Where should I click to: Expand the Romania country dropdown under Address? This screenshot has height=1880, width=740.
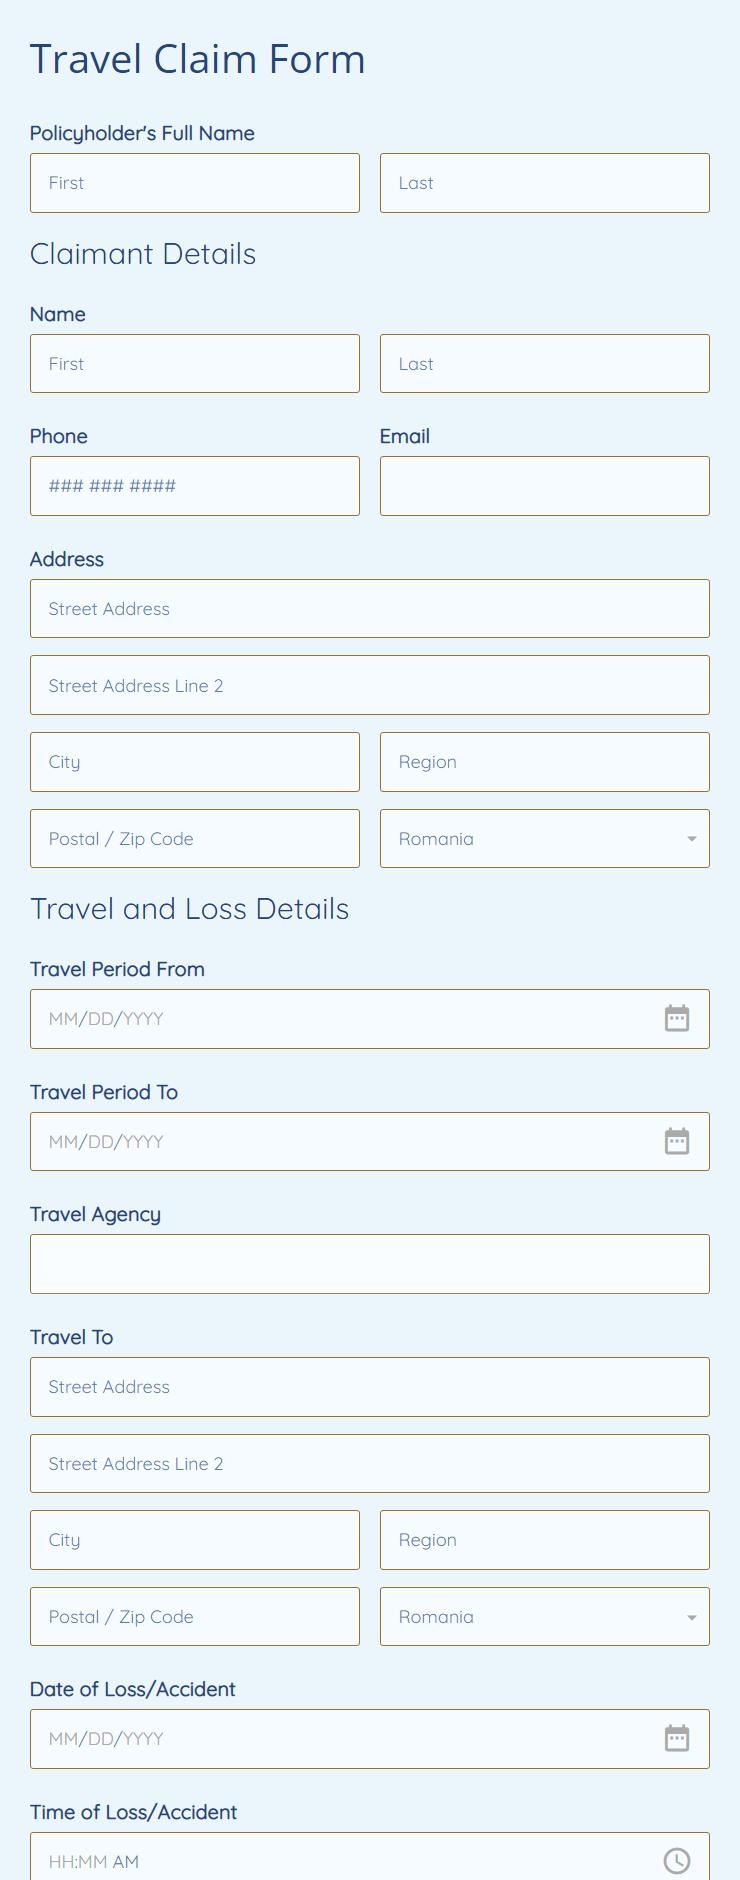pyautogui.click(x=690, y=838)
